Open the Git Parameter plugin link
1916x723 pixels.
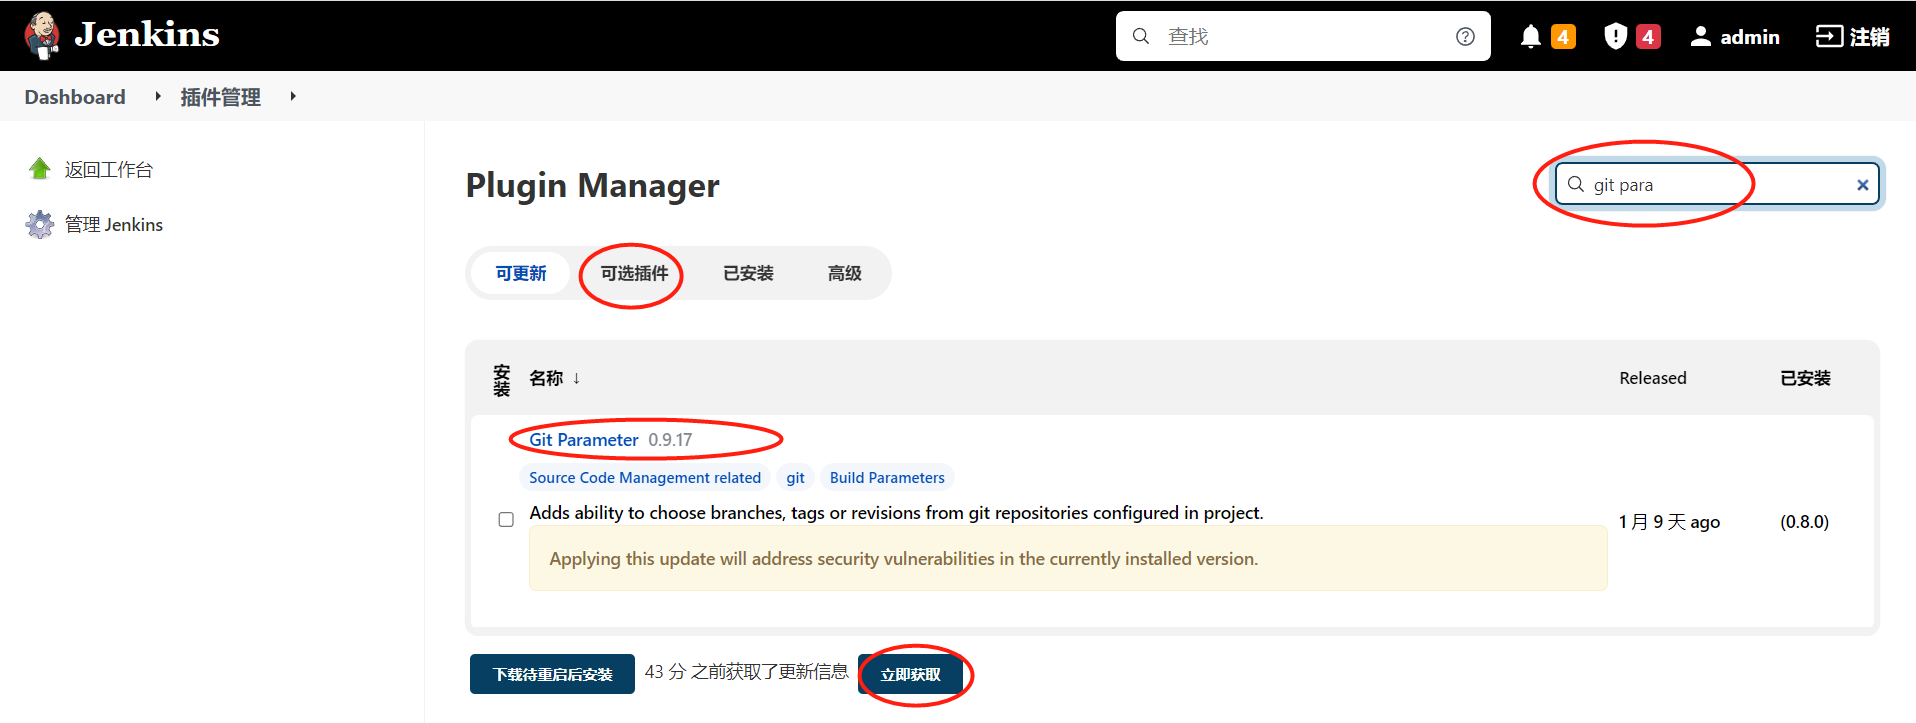click(x=583, y=440)
